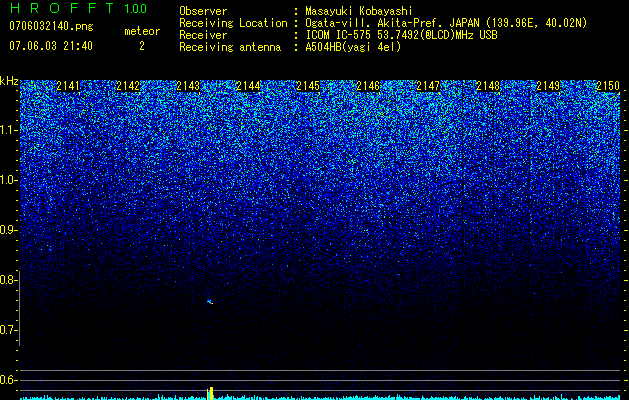The image size is (629, 400).
Task: Click the 0.8 frequency axis label
Action: (x=8, y=280)
